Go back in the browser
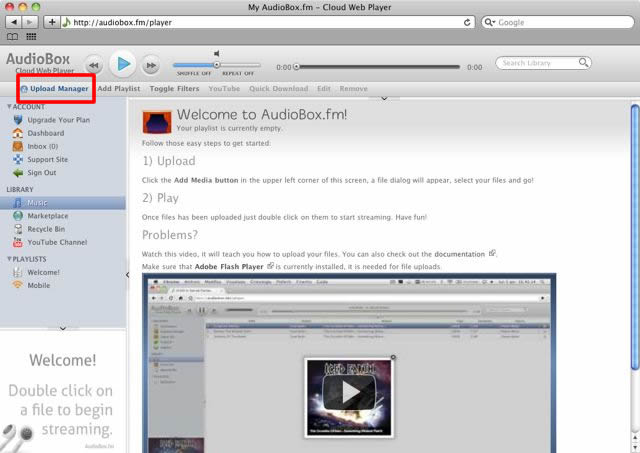 [14, 22]
